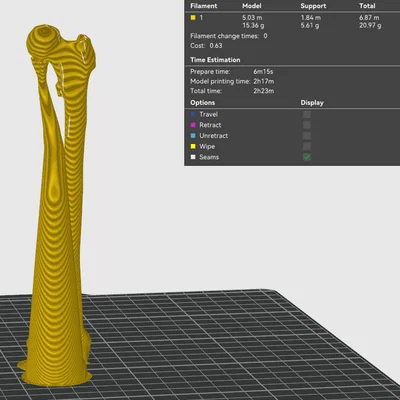Screen dimensions: 400x400
Task: Click the Total time value
Action: point(264,91)
